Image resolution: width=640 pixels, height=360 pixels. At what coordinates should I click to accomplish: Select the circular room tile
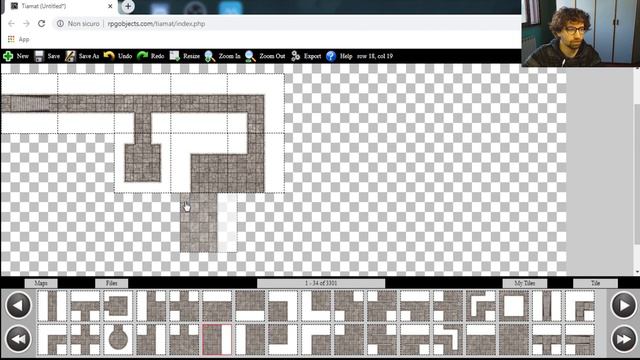pyautogui.click(x=118, y=339)
